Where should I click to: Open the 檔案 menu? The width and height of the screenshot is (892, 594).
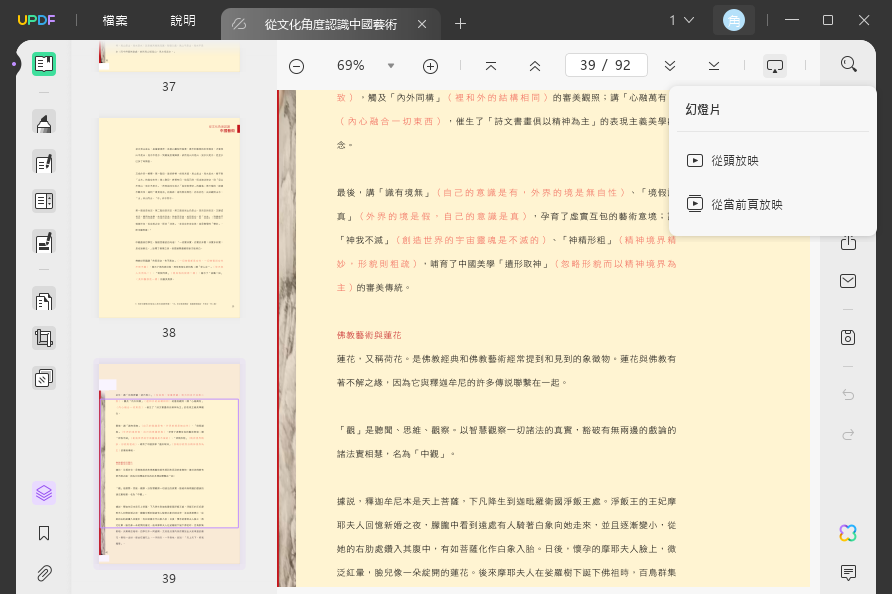[115, 20]
